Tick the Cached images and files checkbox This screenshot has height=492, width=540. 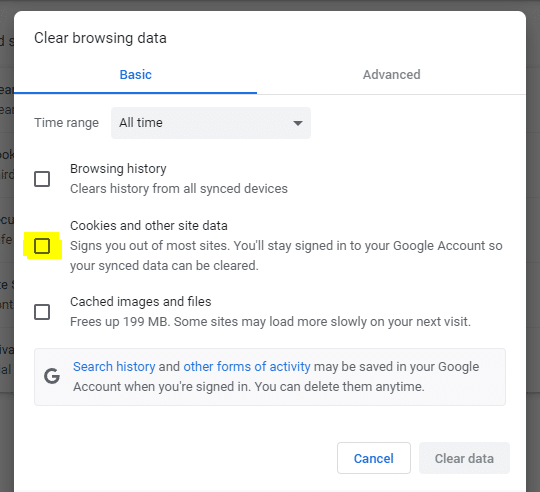[42, 312]
